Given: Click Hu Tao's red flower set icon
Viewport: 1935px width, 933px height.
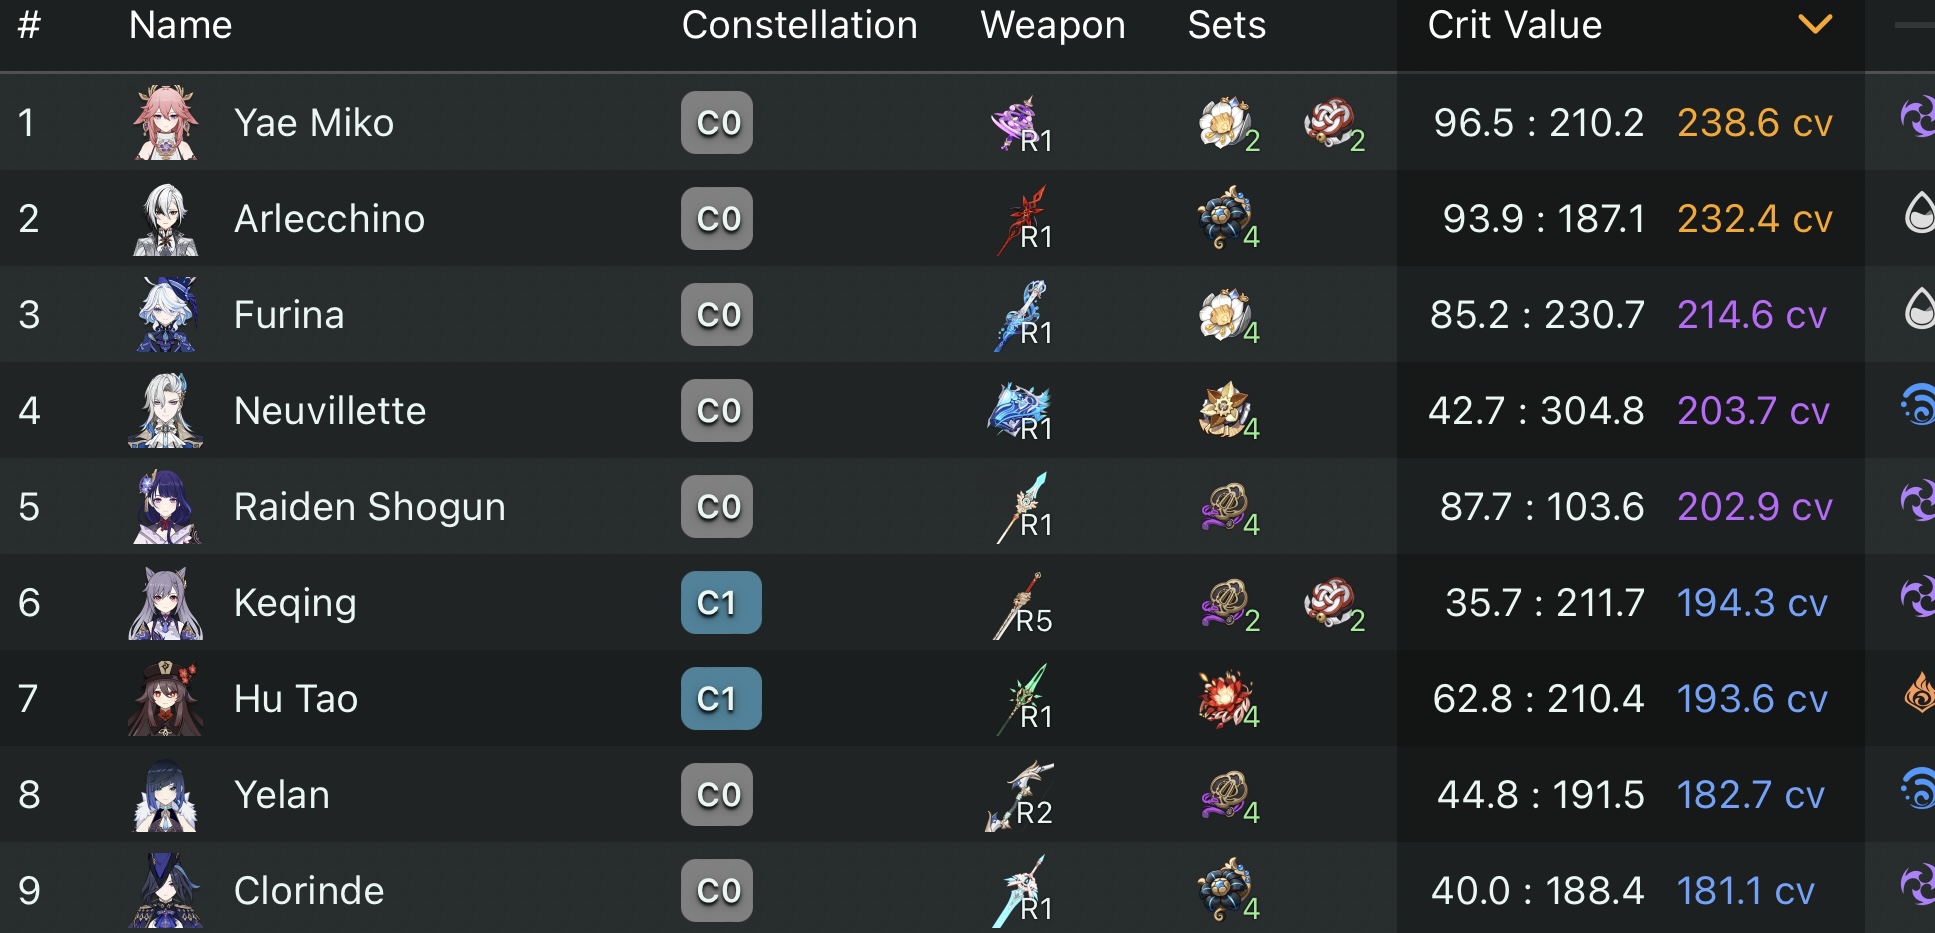Looking at the screenshot, I should pos(1225,699).
